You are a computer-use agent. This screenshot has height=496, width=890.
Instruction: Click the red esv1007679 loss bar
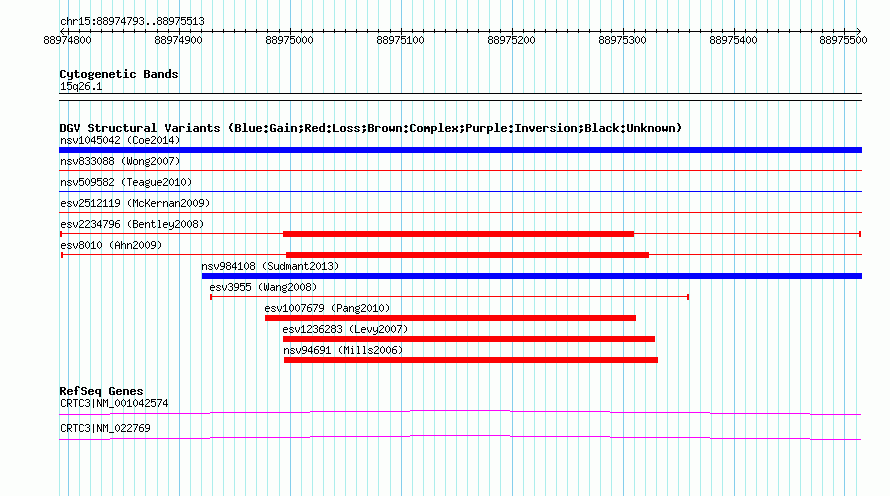click(451, 318)
